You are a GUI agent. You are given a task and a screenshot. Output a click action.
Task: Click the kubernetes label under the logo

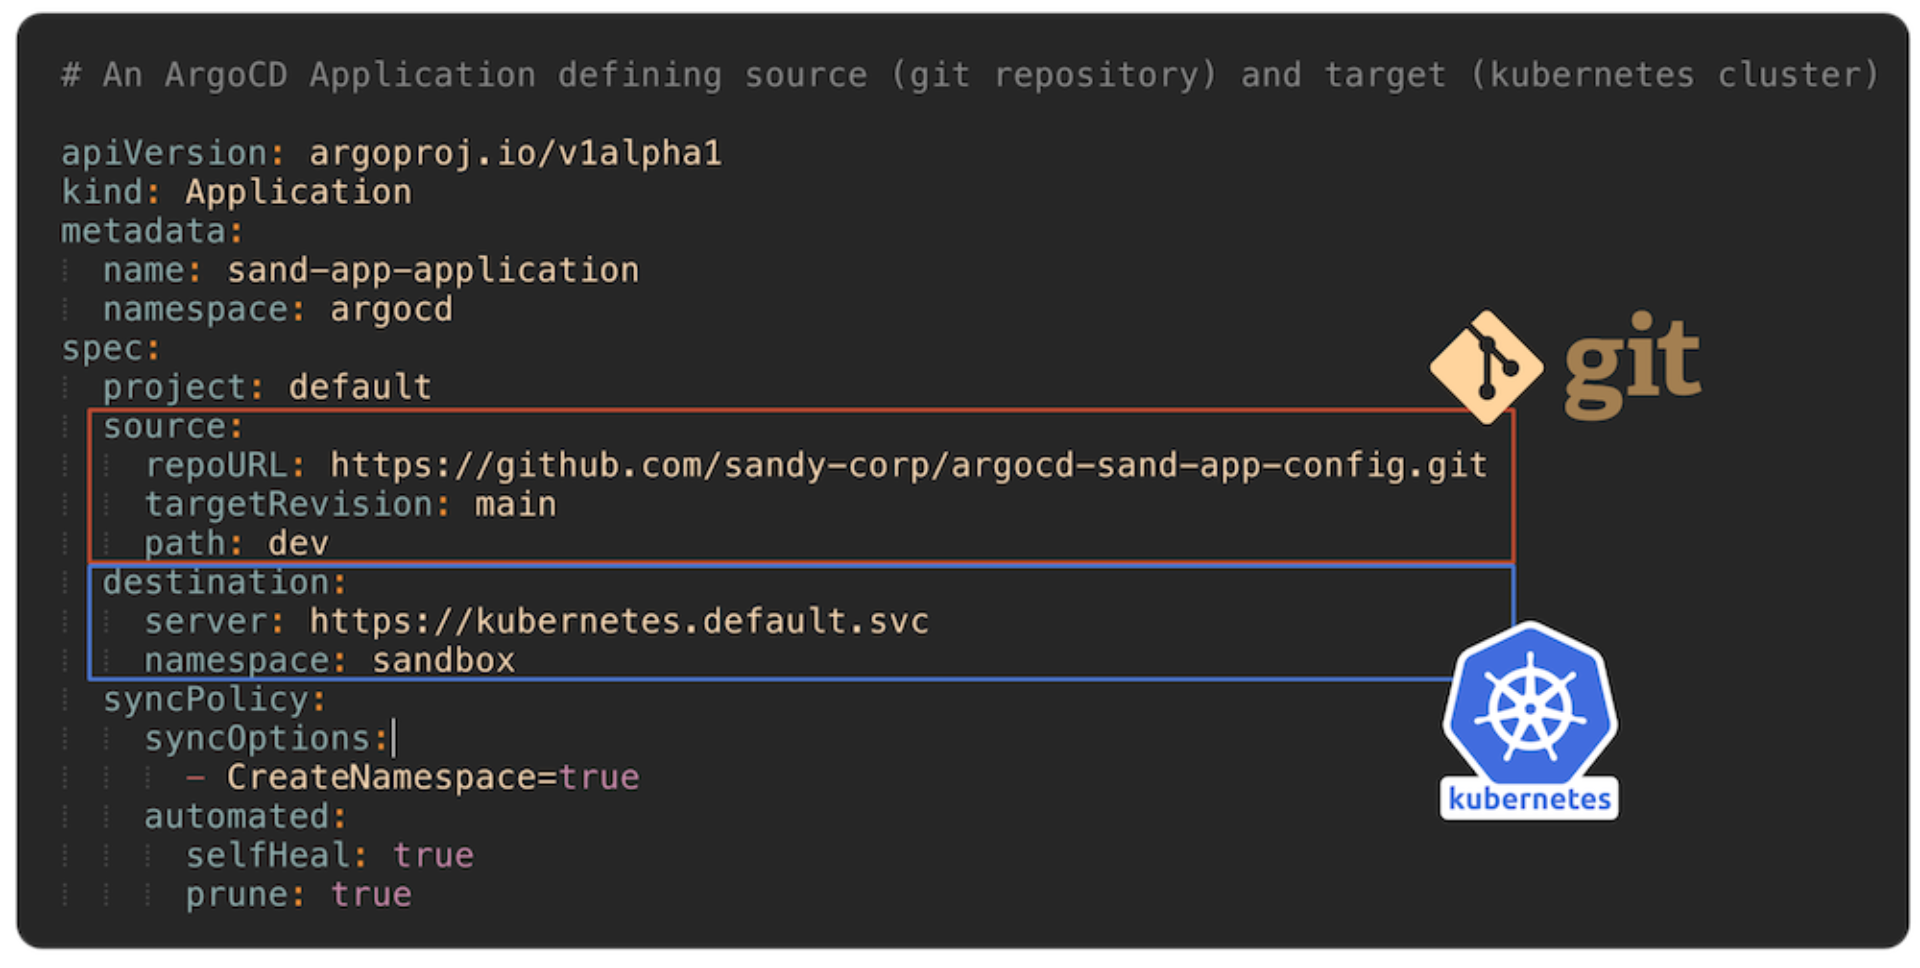(x=1529, y=799)
